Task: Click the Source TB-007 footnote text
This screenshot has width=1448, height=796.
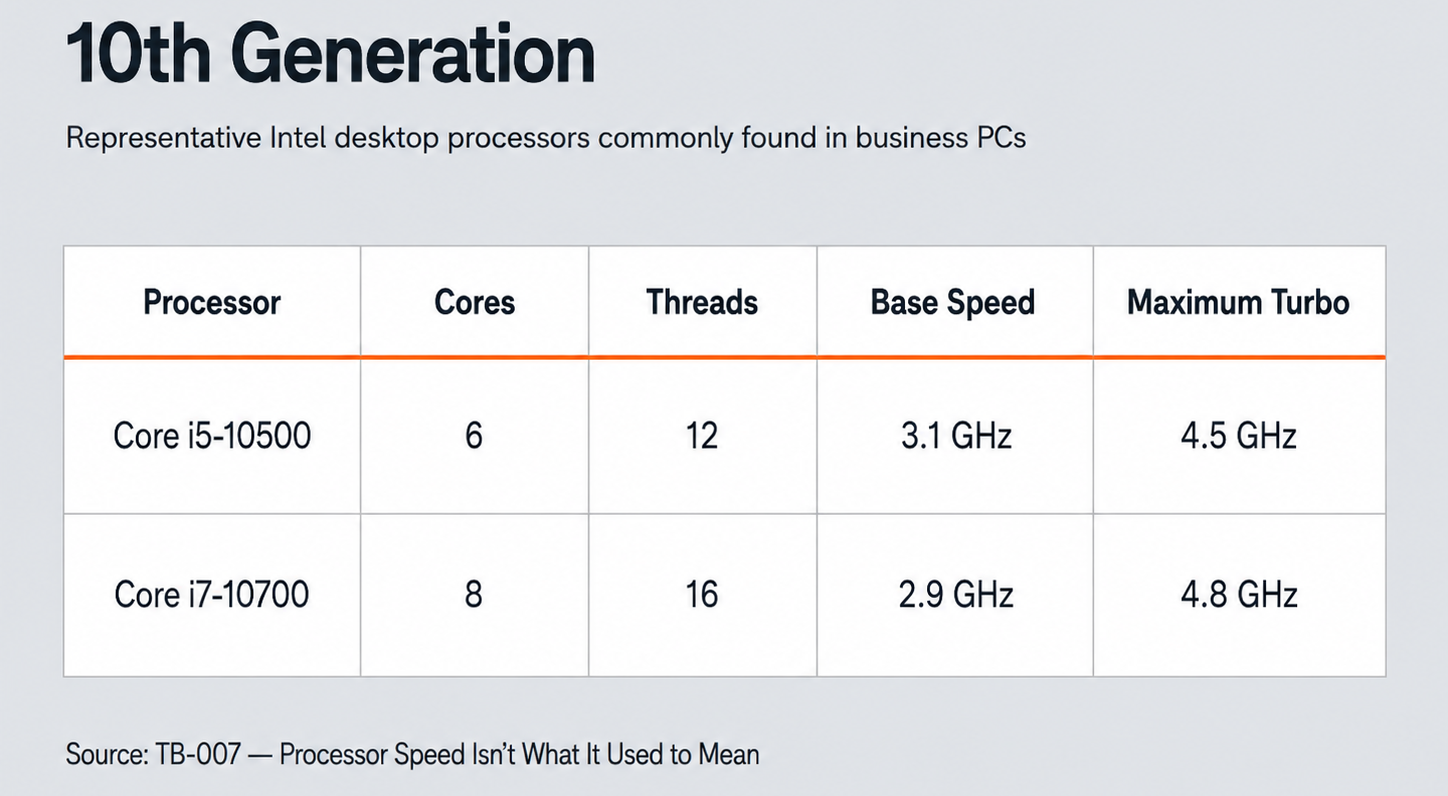Action: (x=413, y=754)
